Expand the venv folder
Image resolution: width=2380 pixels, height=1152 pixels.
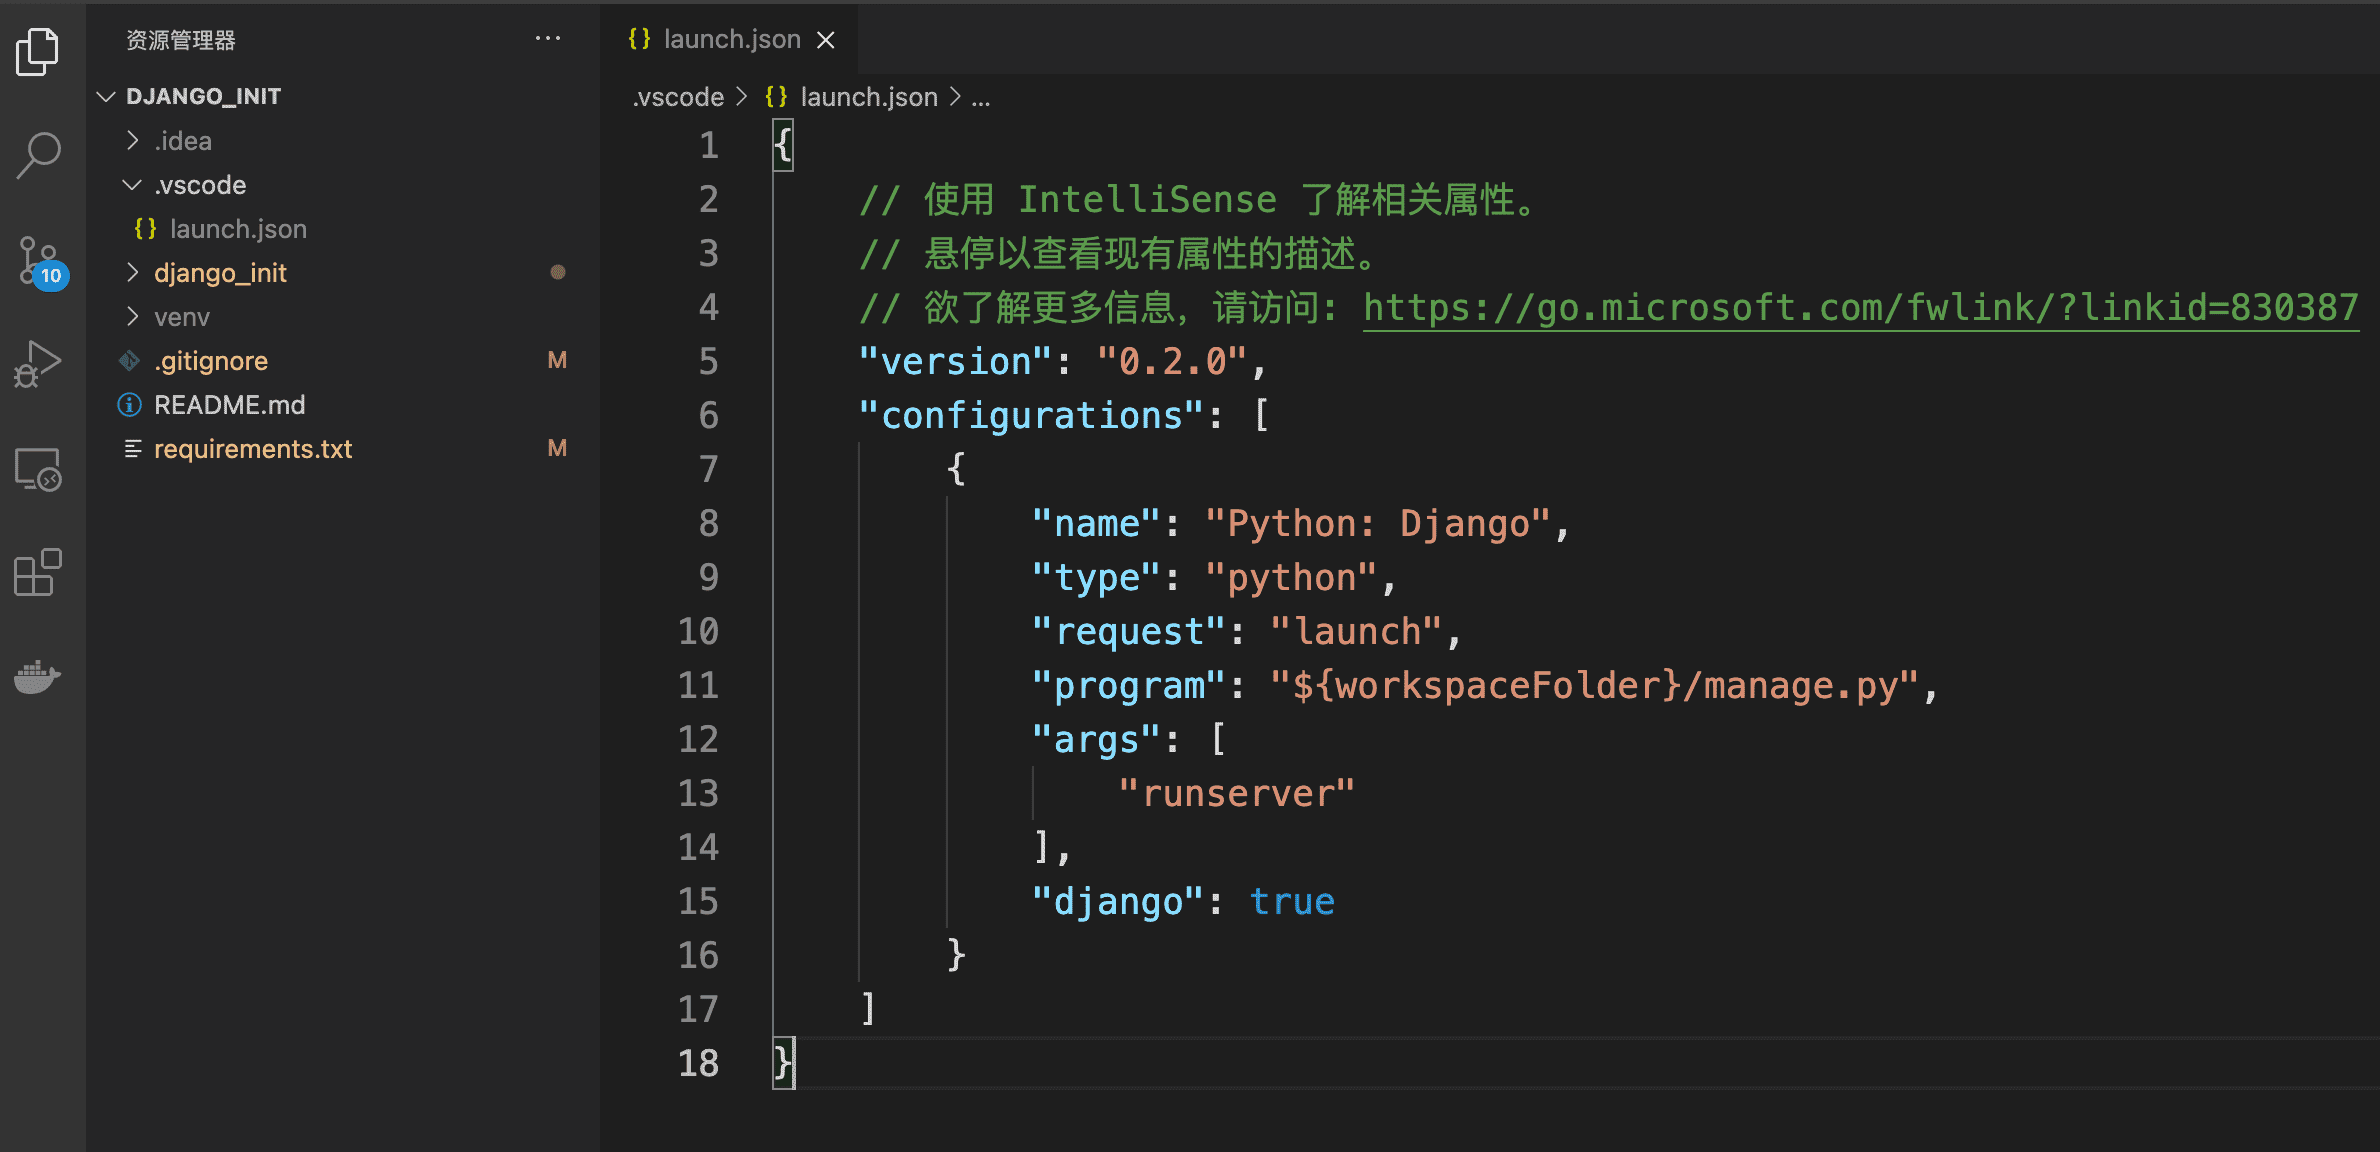[x=132, y=317]
